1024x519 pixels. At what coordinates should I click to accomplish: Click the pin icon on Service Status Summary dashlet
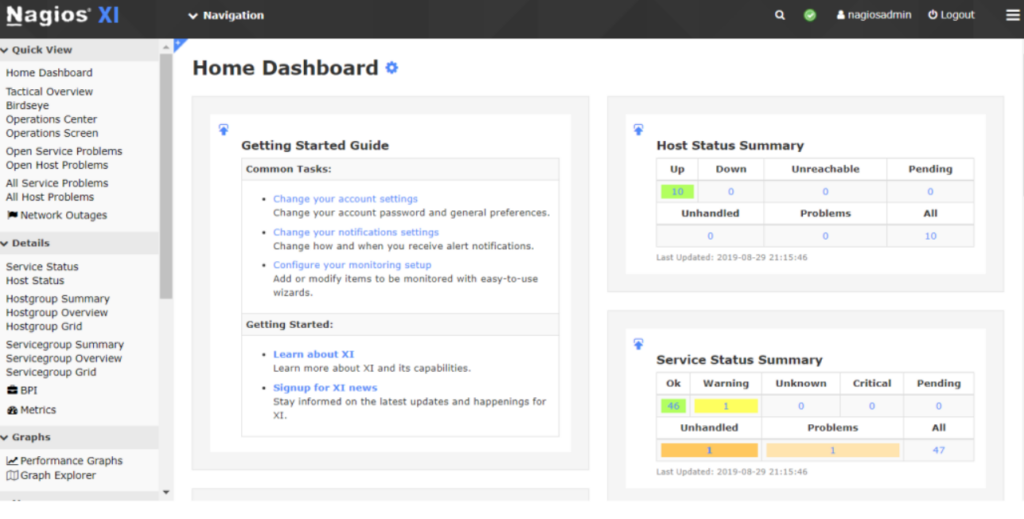pyautogui.click(x=638, y=343)
